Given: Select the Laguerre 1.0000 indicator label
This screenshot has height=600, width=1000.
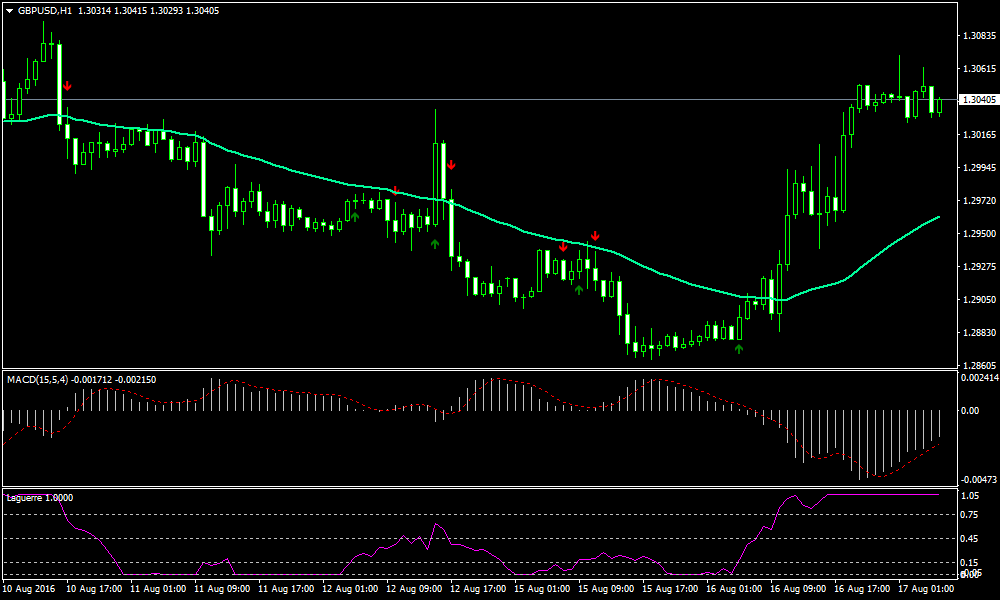Looking at the screenshot, I should tap(39, 497).
